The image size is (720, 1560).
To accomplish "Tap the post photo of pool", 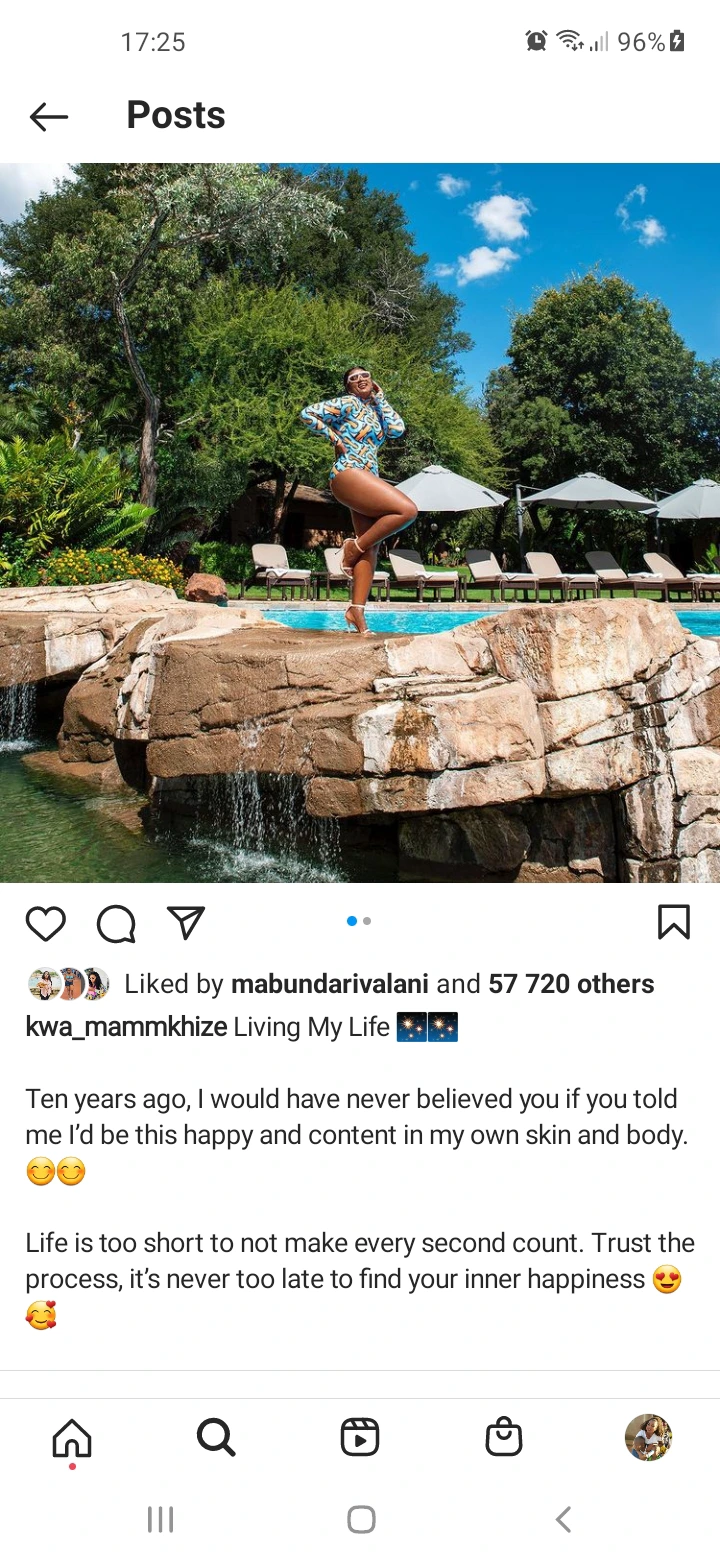I will pos(360,523).
